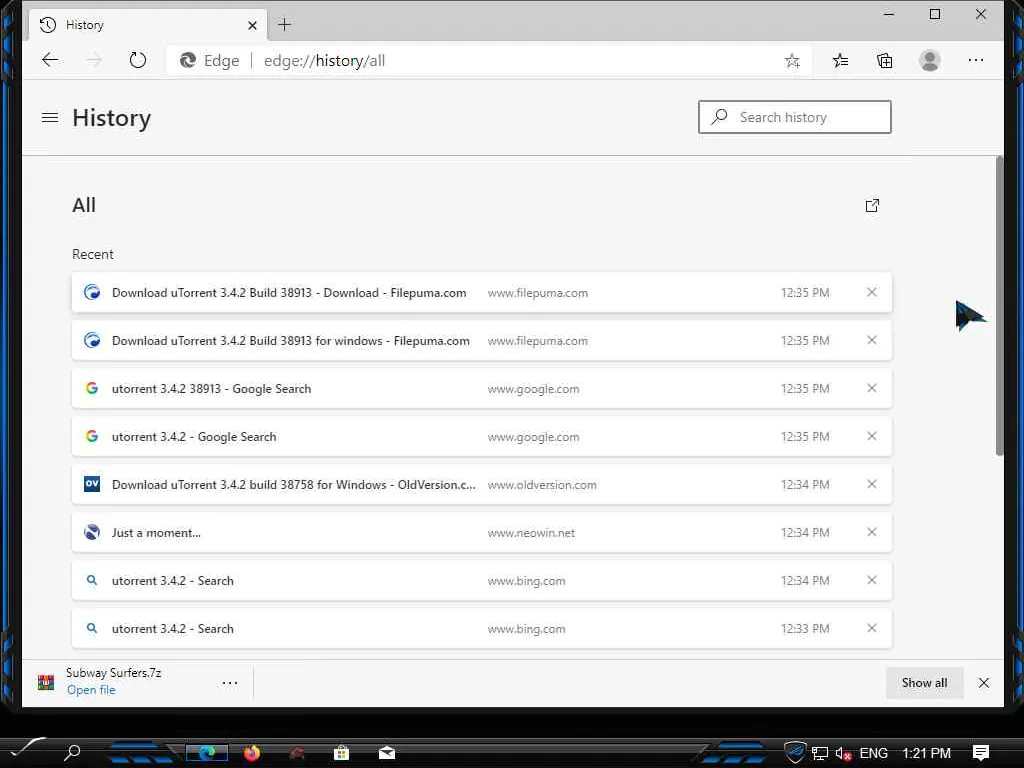Screen dimensions: 1024x768
Task: Click the OldVersion favicon in history list
Action: click(92, 484)
